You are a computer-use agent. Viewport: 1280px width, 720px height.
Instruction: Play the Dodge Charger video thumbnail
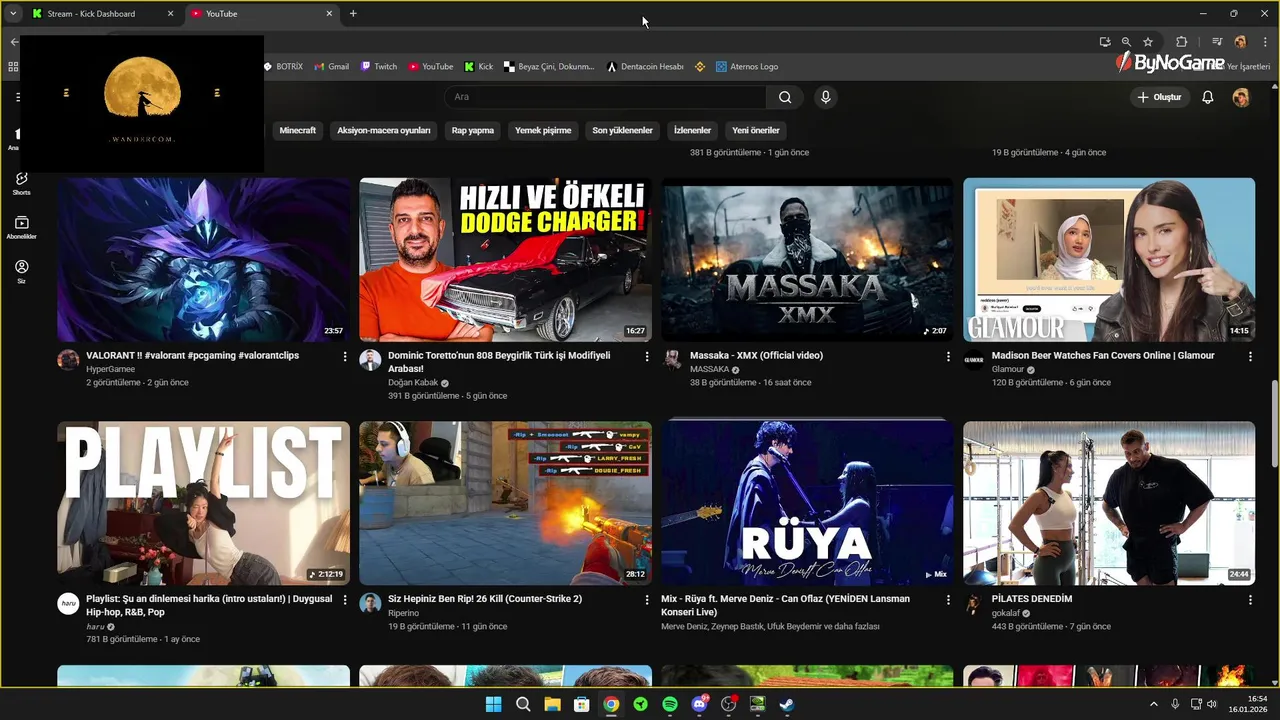505,260
